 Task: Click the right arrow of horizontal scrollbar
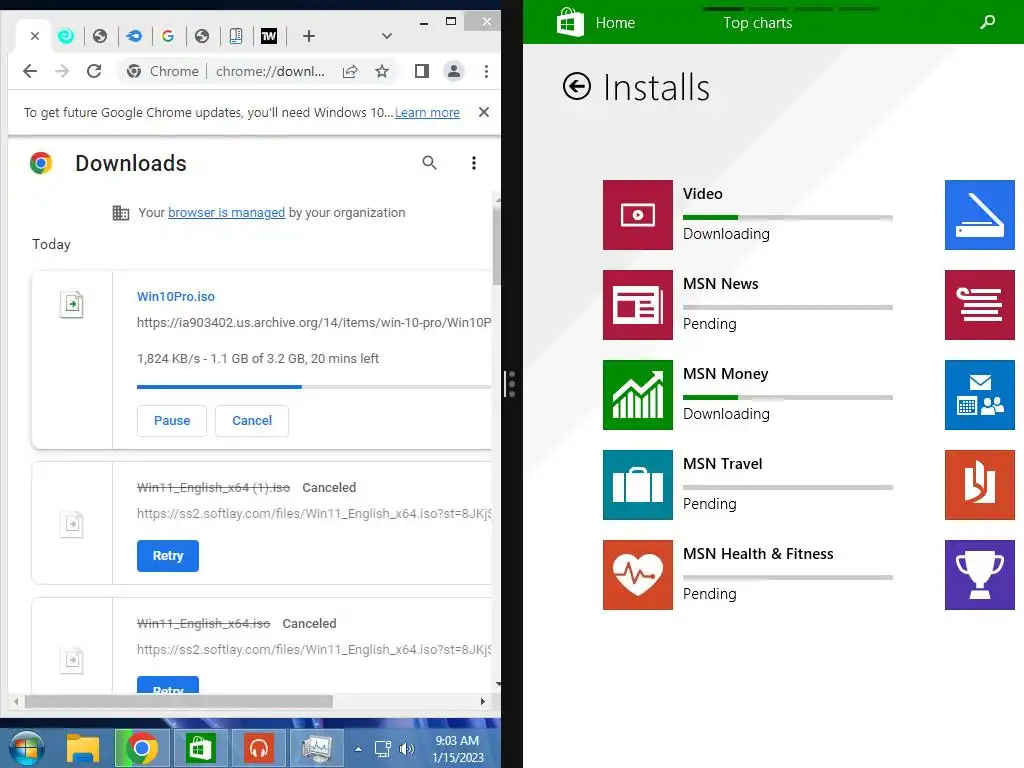(x=483, y=701)
